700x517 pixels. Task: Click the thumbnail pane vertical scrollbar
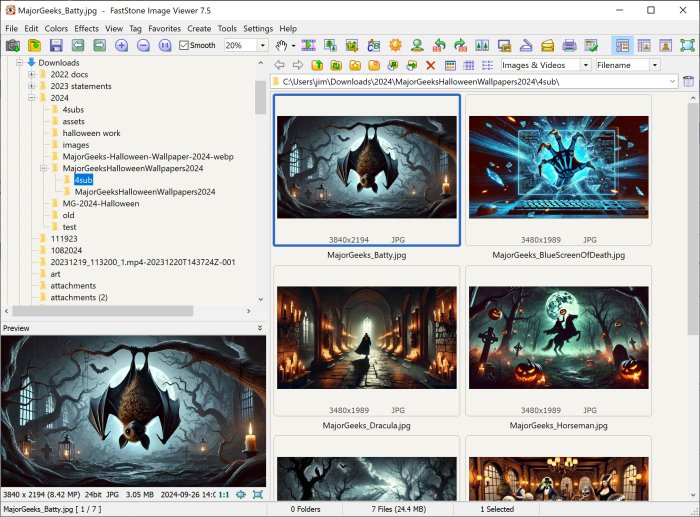pos(693,218)
